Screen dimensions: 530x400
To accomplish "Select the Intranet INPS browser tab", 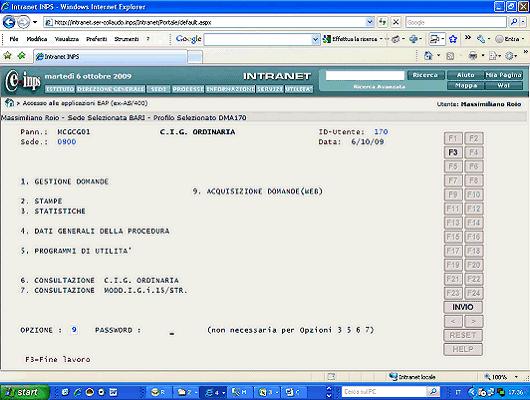I will 110,56.
